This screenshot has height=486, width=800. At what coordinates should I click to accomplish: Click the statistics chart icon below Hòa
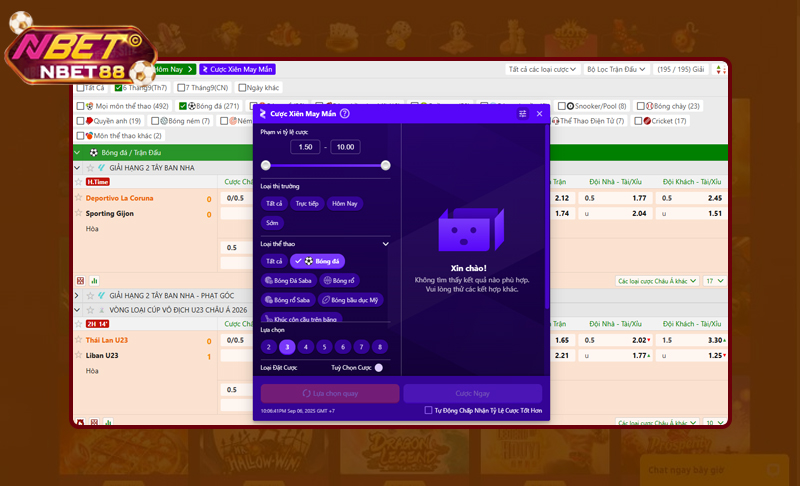94,281
